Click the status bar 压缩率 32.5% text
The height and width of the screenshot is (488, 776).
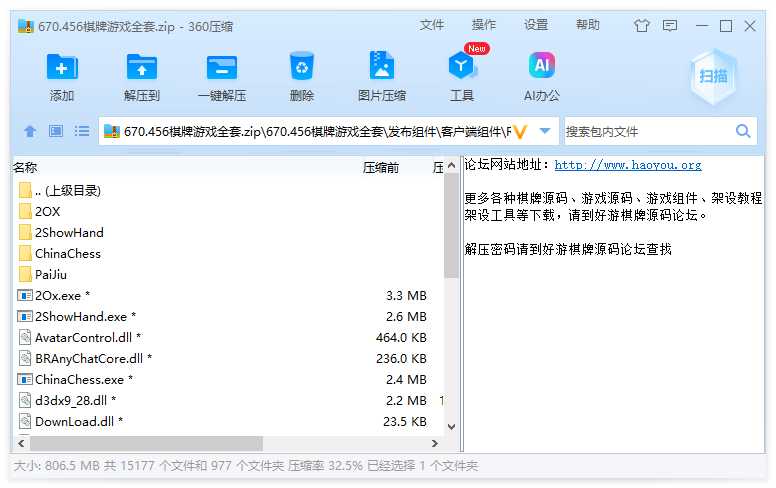coord(325,466)
